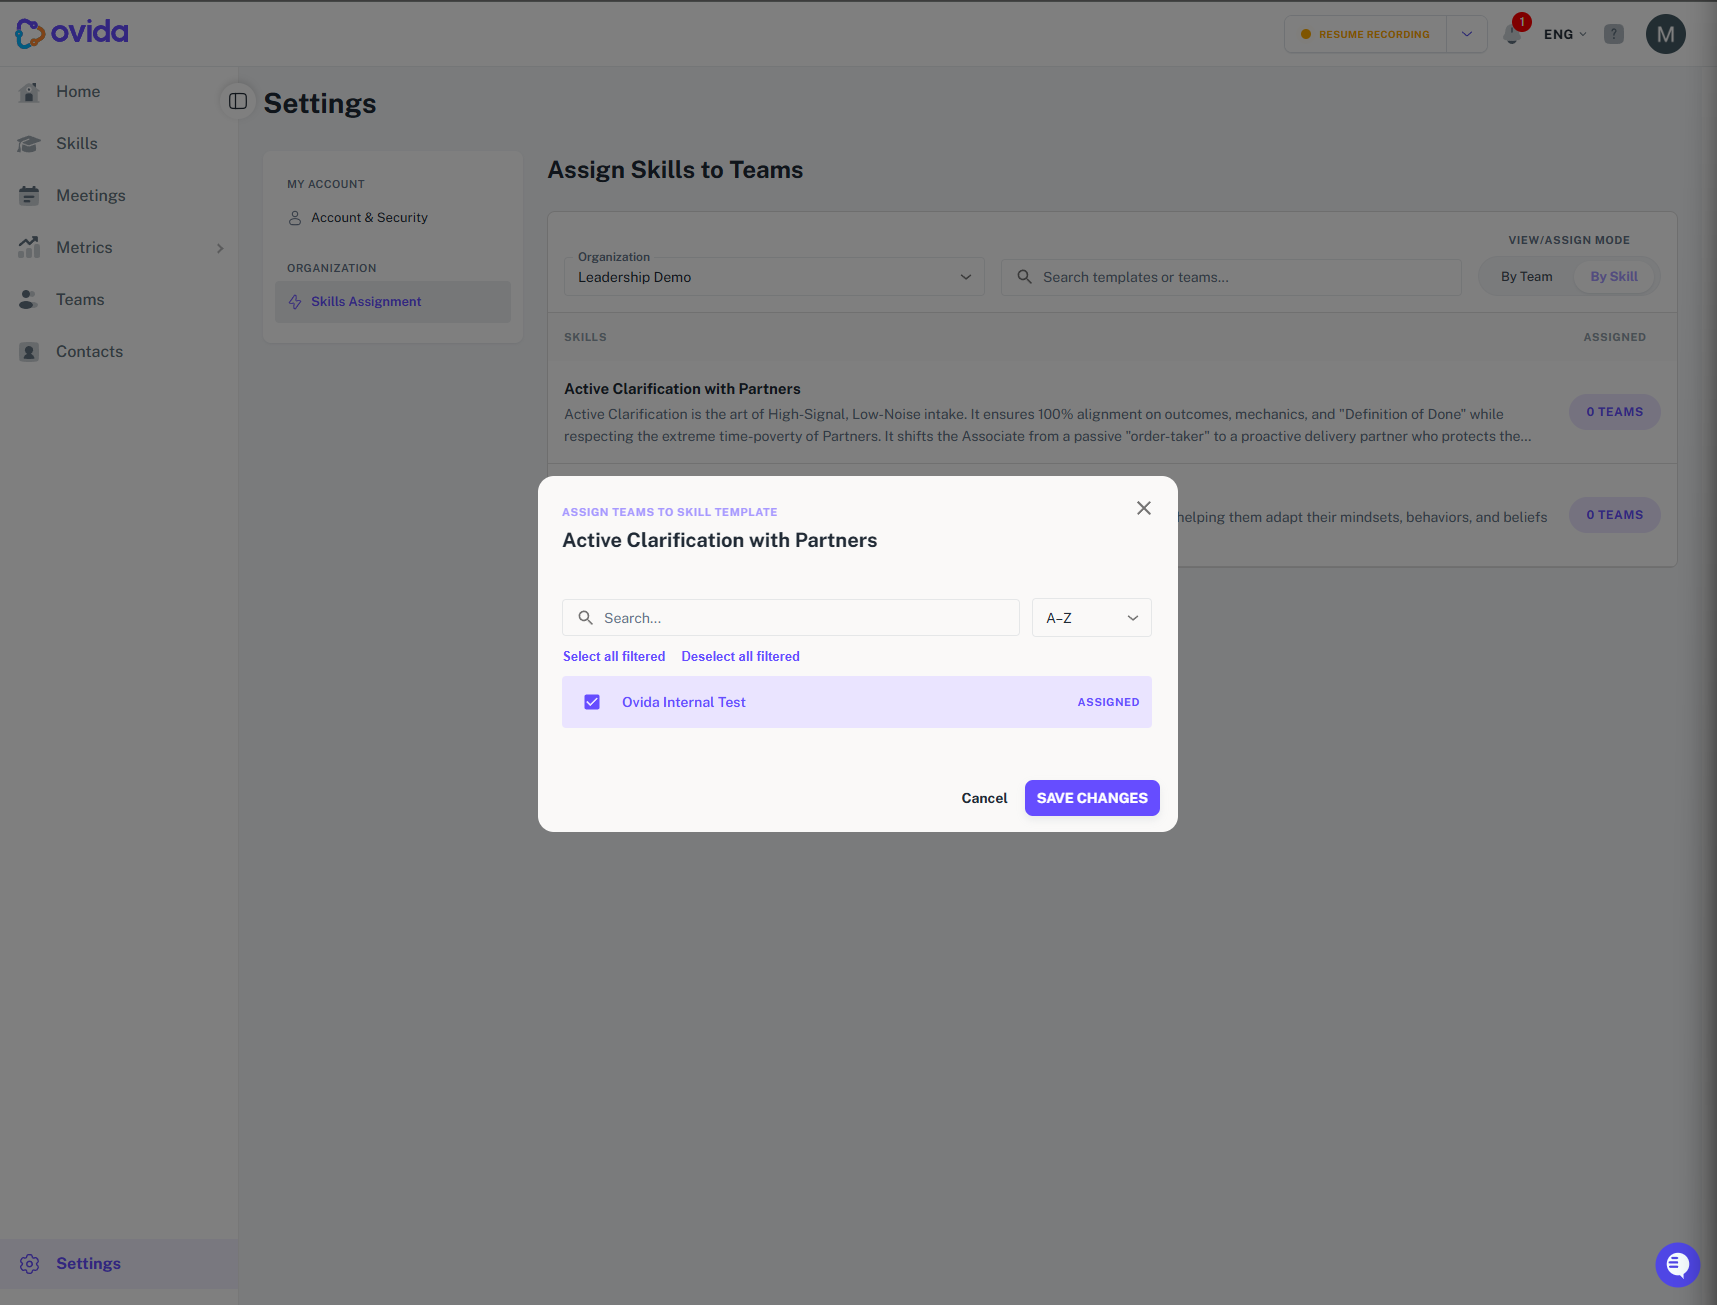The image size is (1717, 1305).
Task: Select Skills Assignment in settings menu
Action: tap(393, 302)
